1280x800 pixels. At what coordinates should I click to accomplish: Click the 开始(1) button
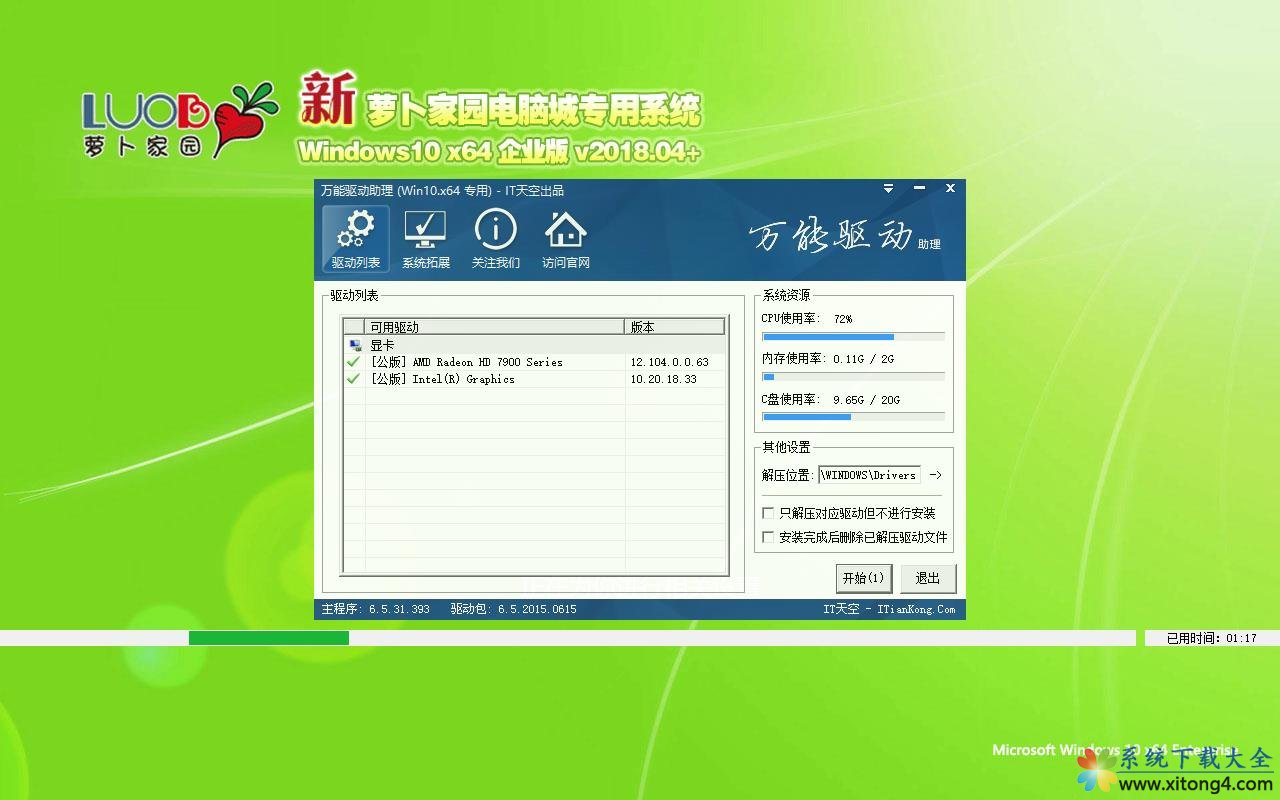tap(863, 578)
